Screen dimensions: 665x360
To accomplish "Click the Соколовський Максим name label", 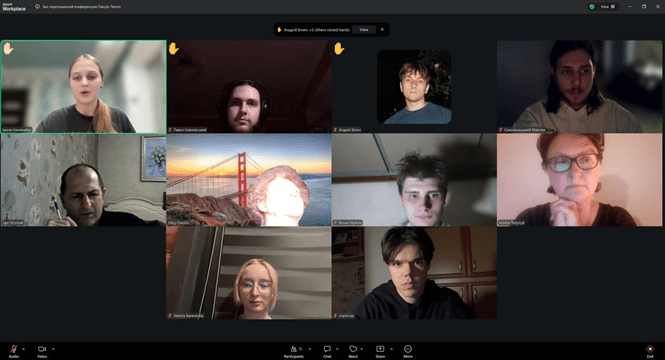I will click(x=522, y=130).
